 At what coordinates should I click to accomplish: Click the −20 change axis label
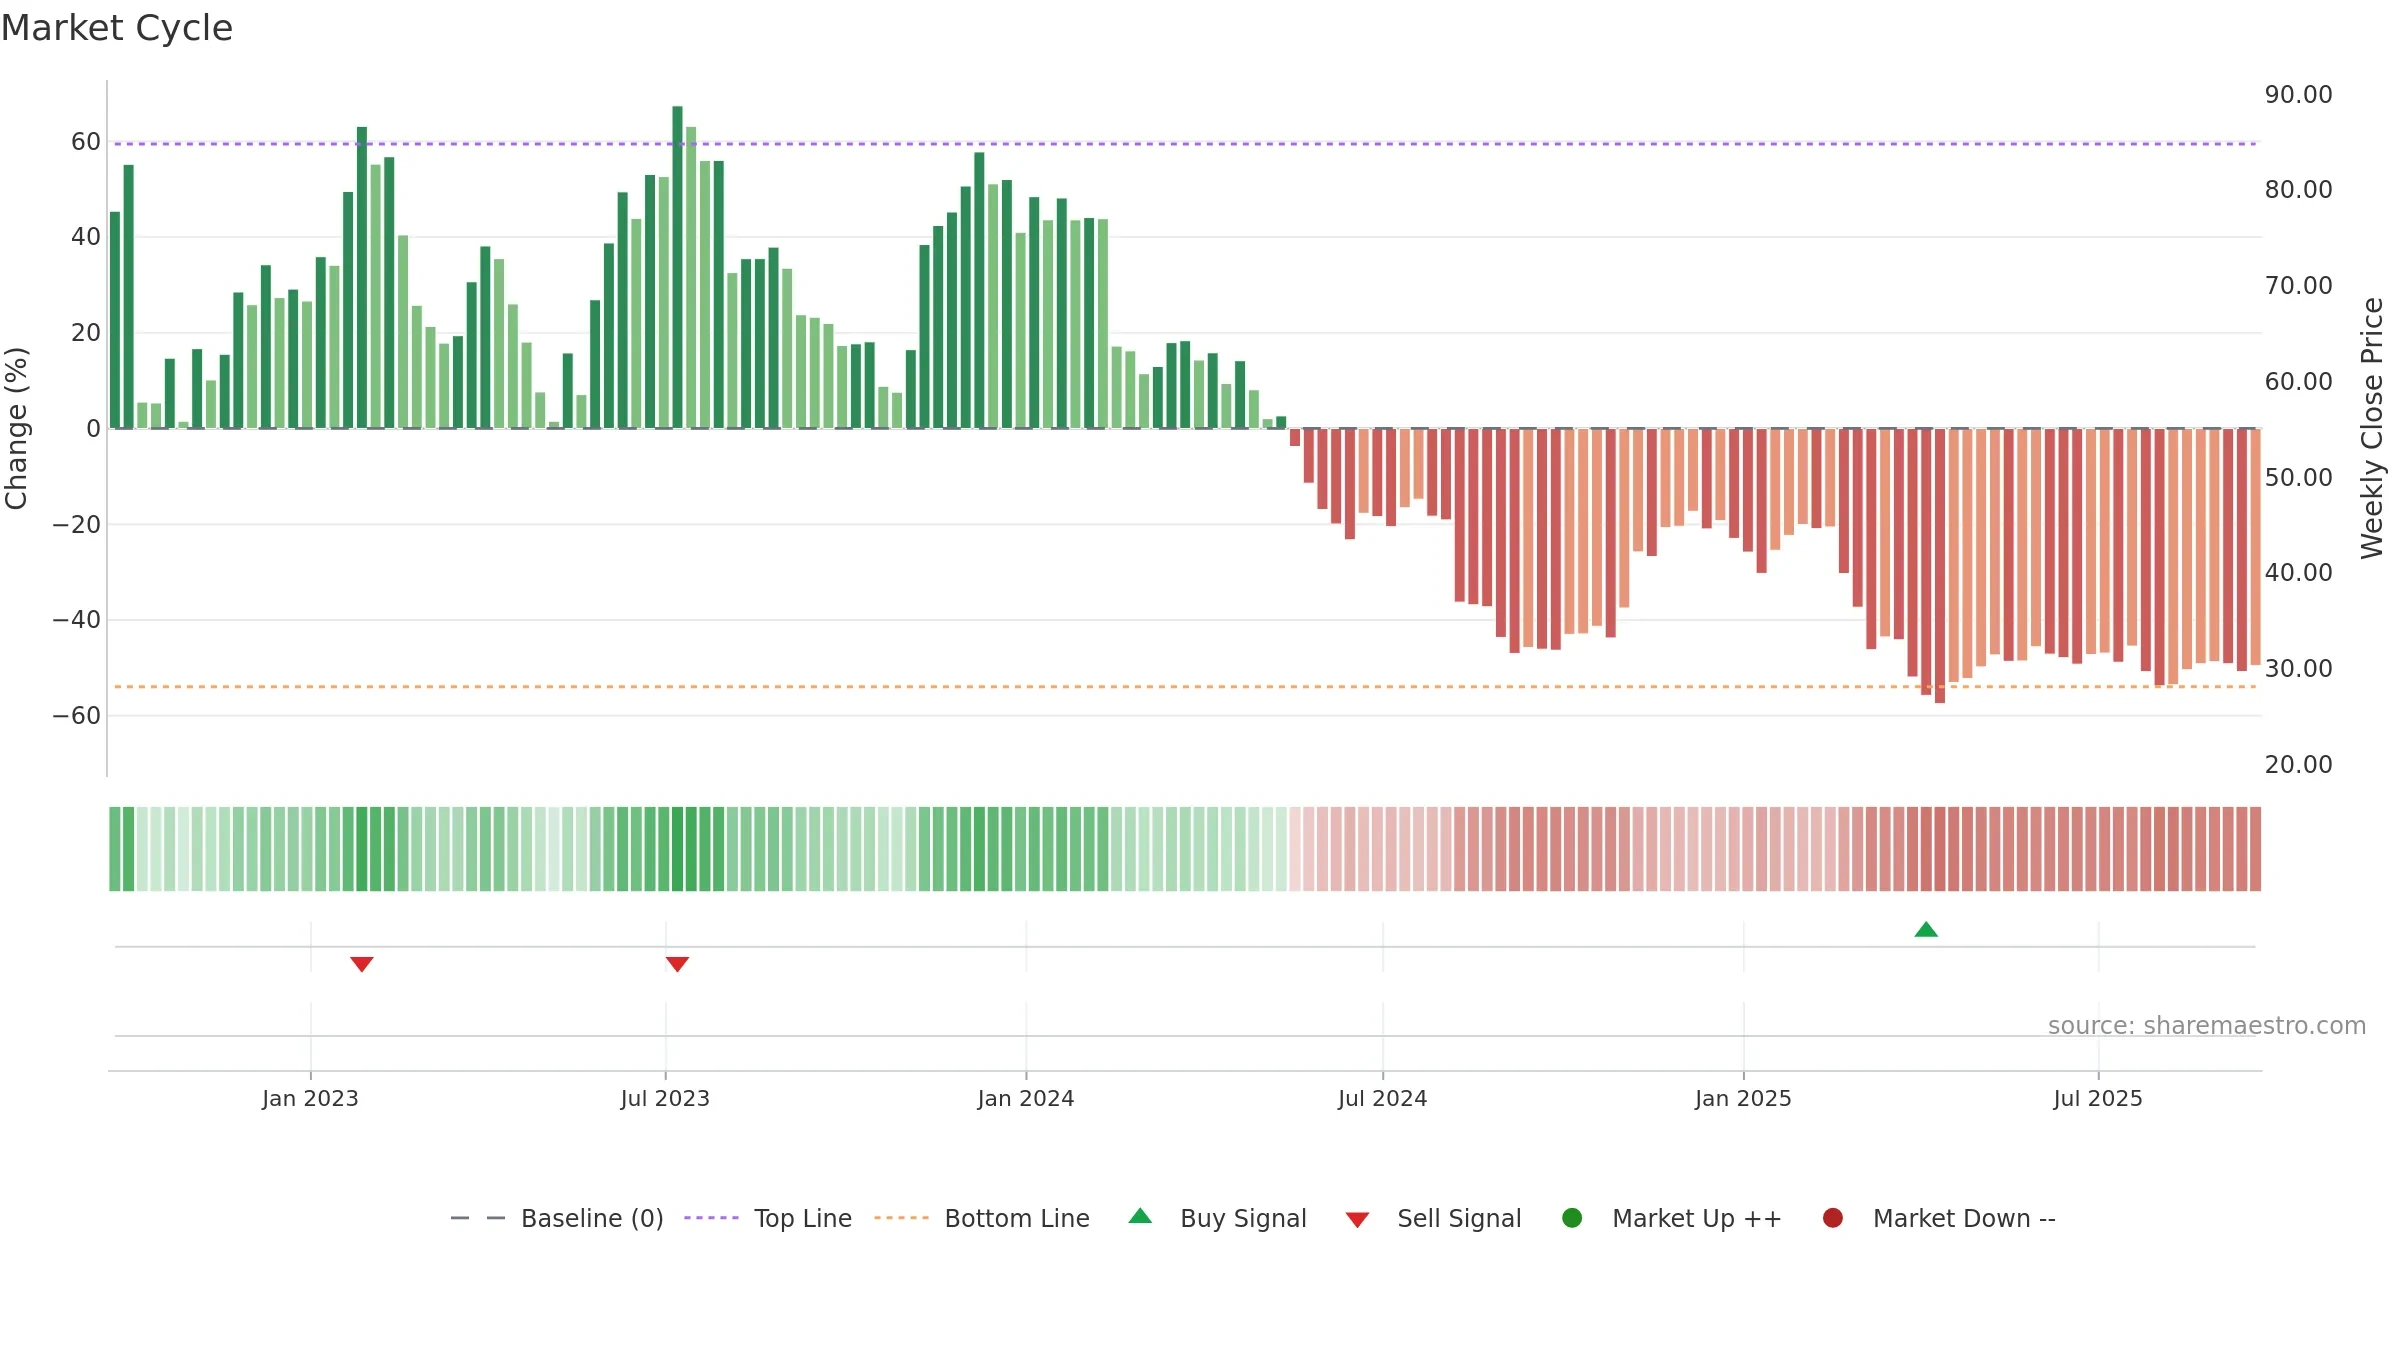coord(77,525)
